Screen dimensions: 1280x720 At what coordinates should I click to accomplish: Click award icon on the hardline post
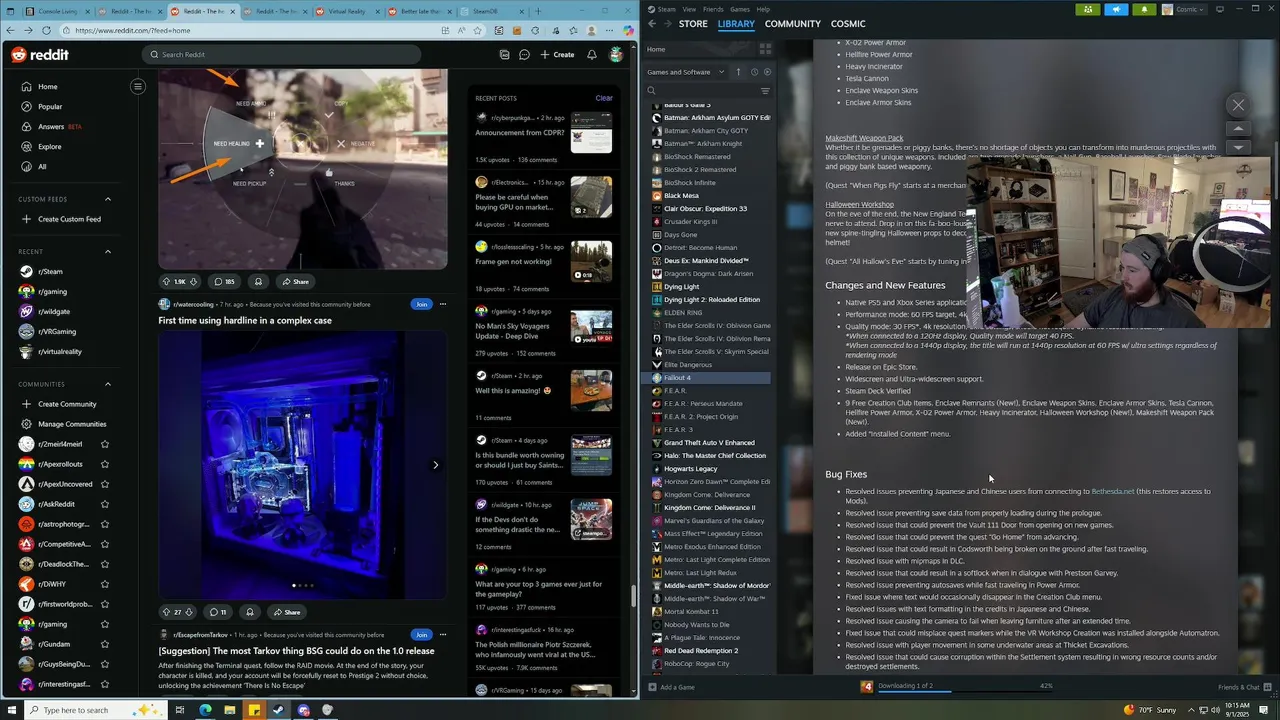coord(250,612)
